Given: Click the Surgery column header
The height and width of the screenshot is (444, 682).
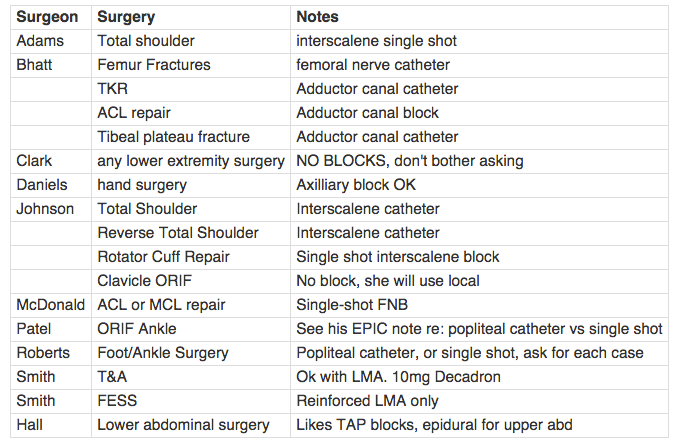Looking at the screenshot, I should tap(191, 17).
